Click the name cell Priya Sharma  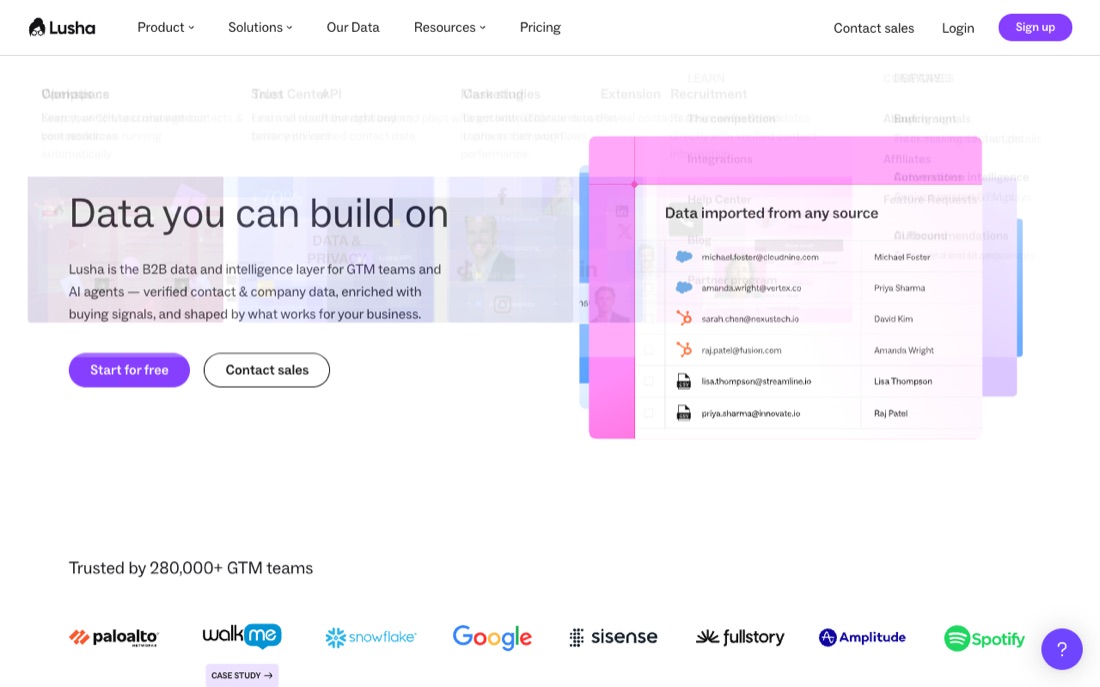pos(899,288)
